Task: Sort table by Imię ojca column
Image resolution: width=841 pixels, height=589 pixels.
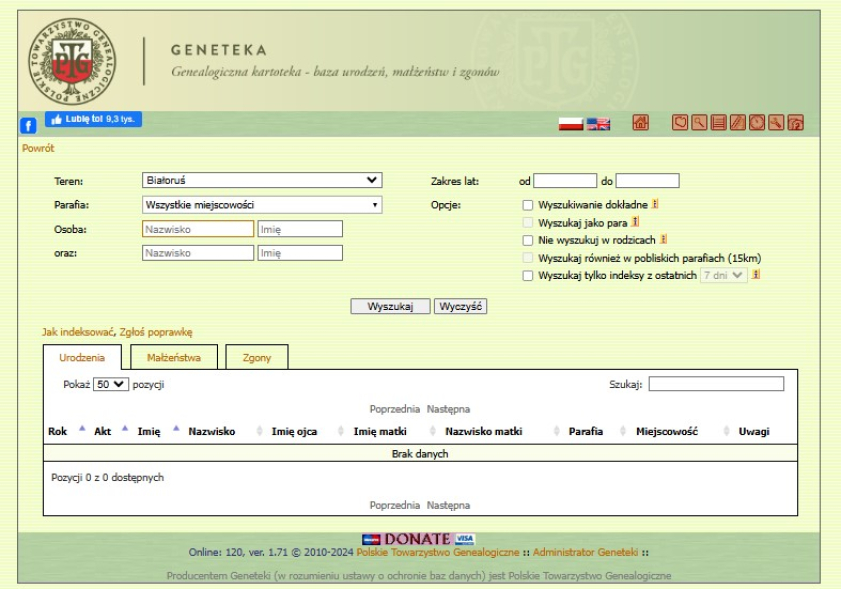Action: [307, 431]
